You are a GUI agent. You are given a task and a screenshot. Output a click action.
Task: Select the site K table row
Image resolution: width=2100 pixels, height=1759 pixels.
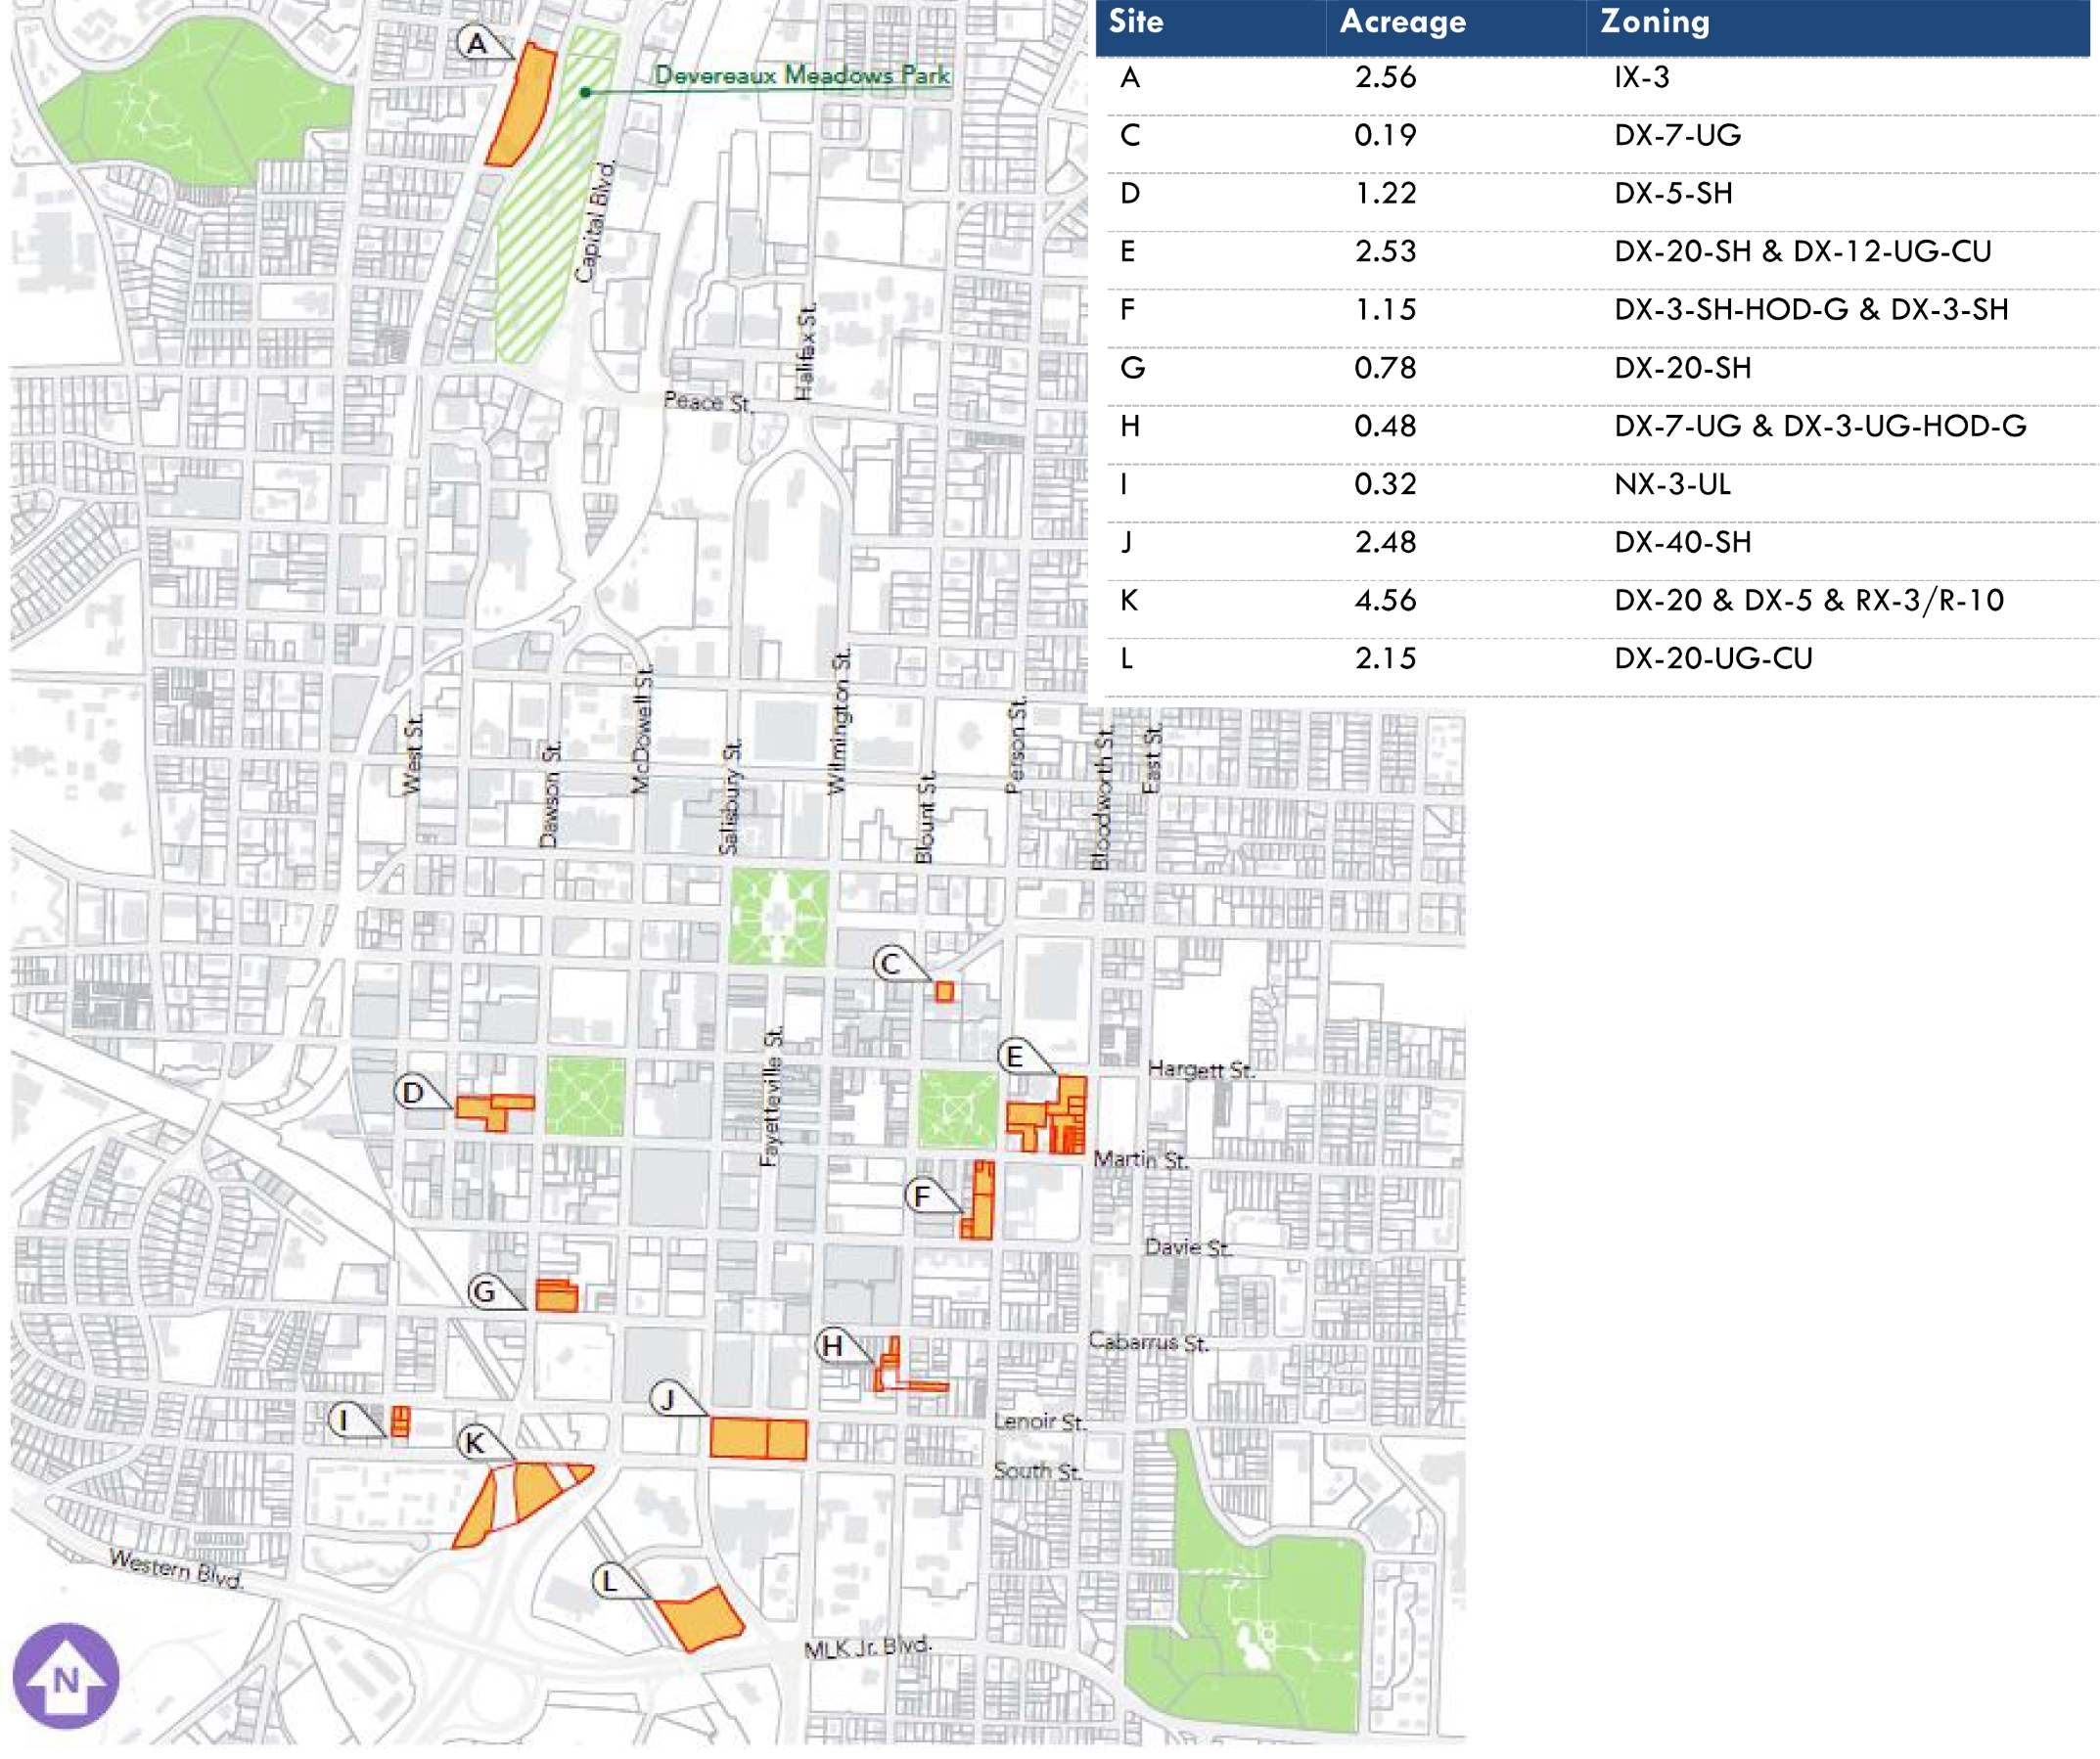click(1595, 600)
